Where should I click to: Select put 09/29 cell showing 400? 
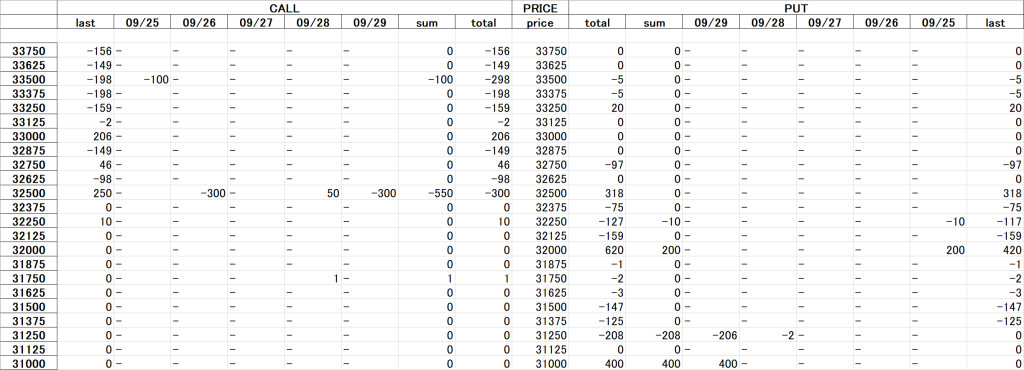point(711,364)
